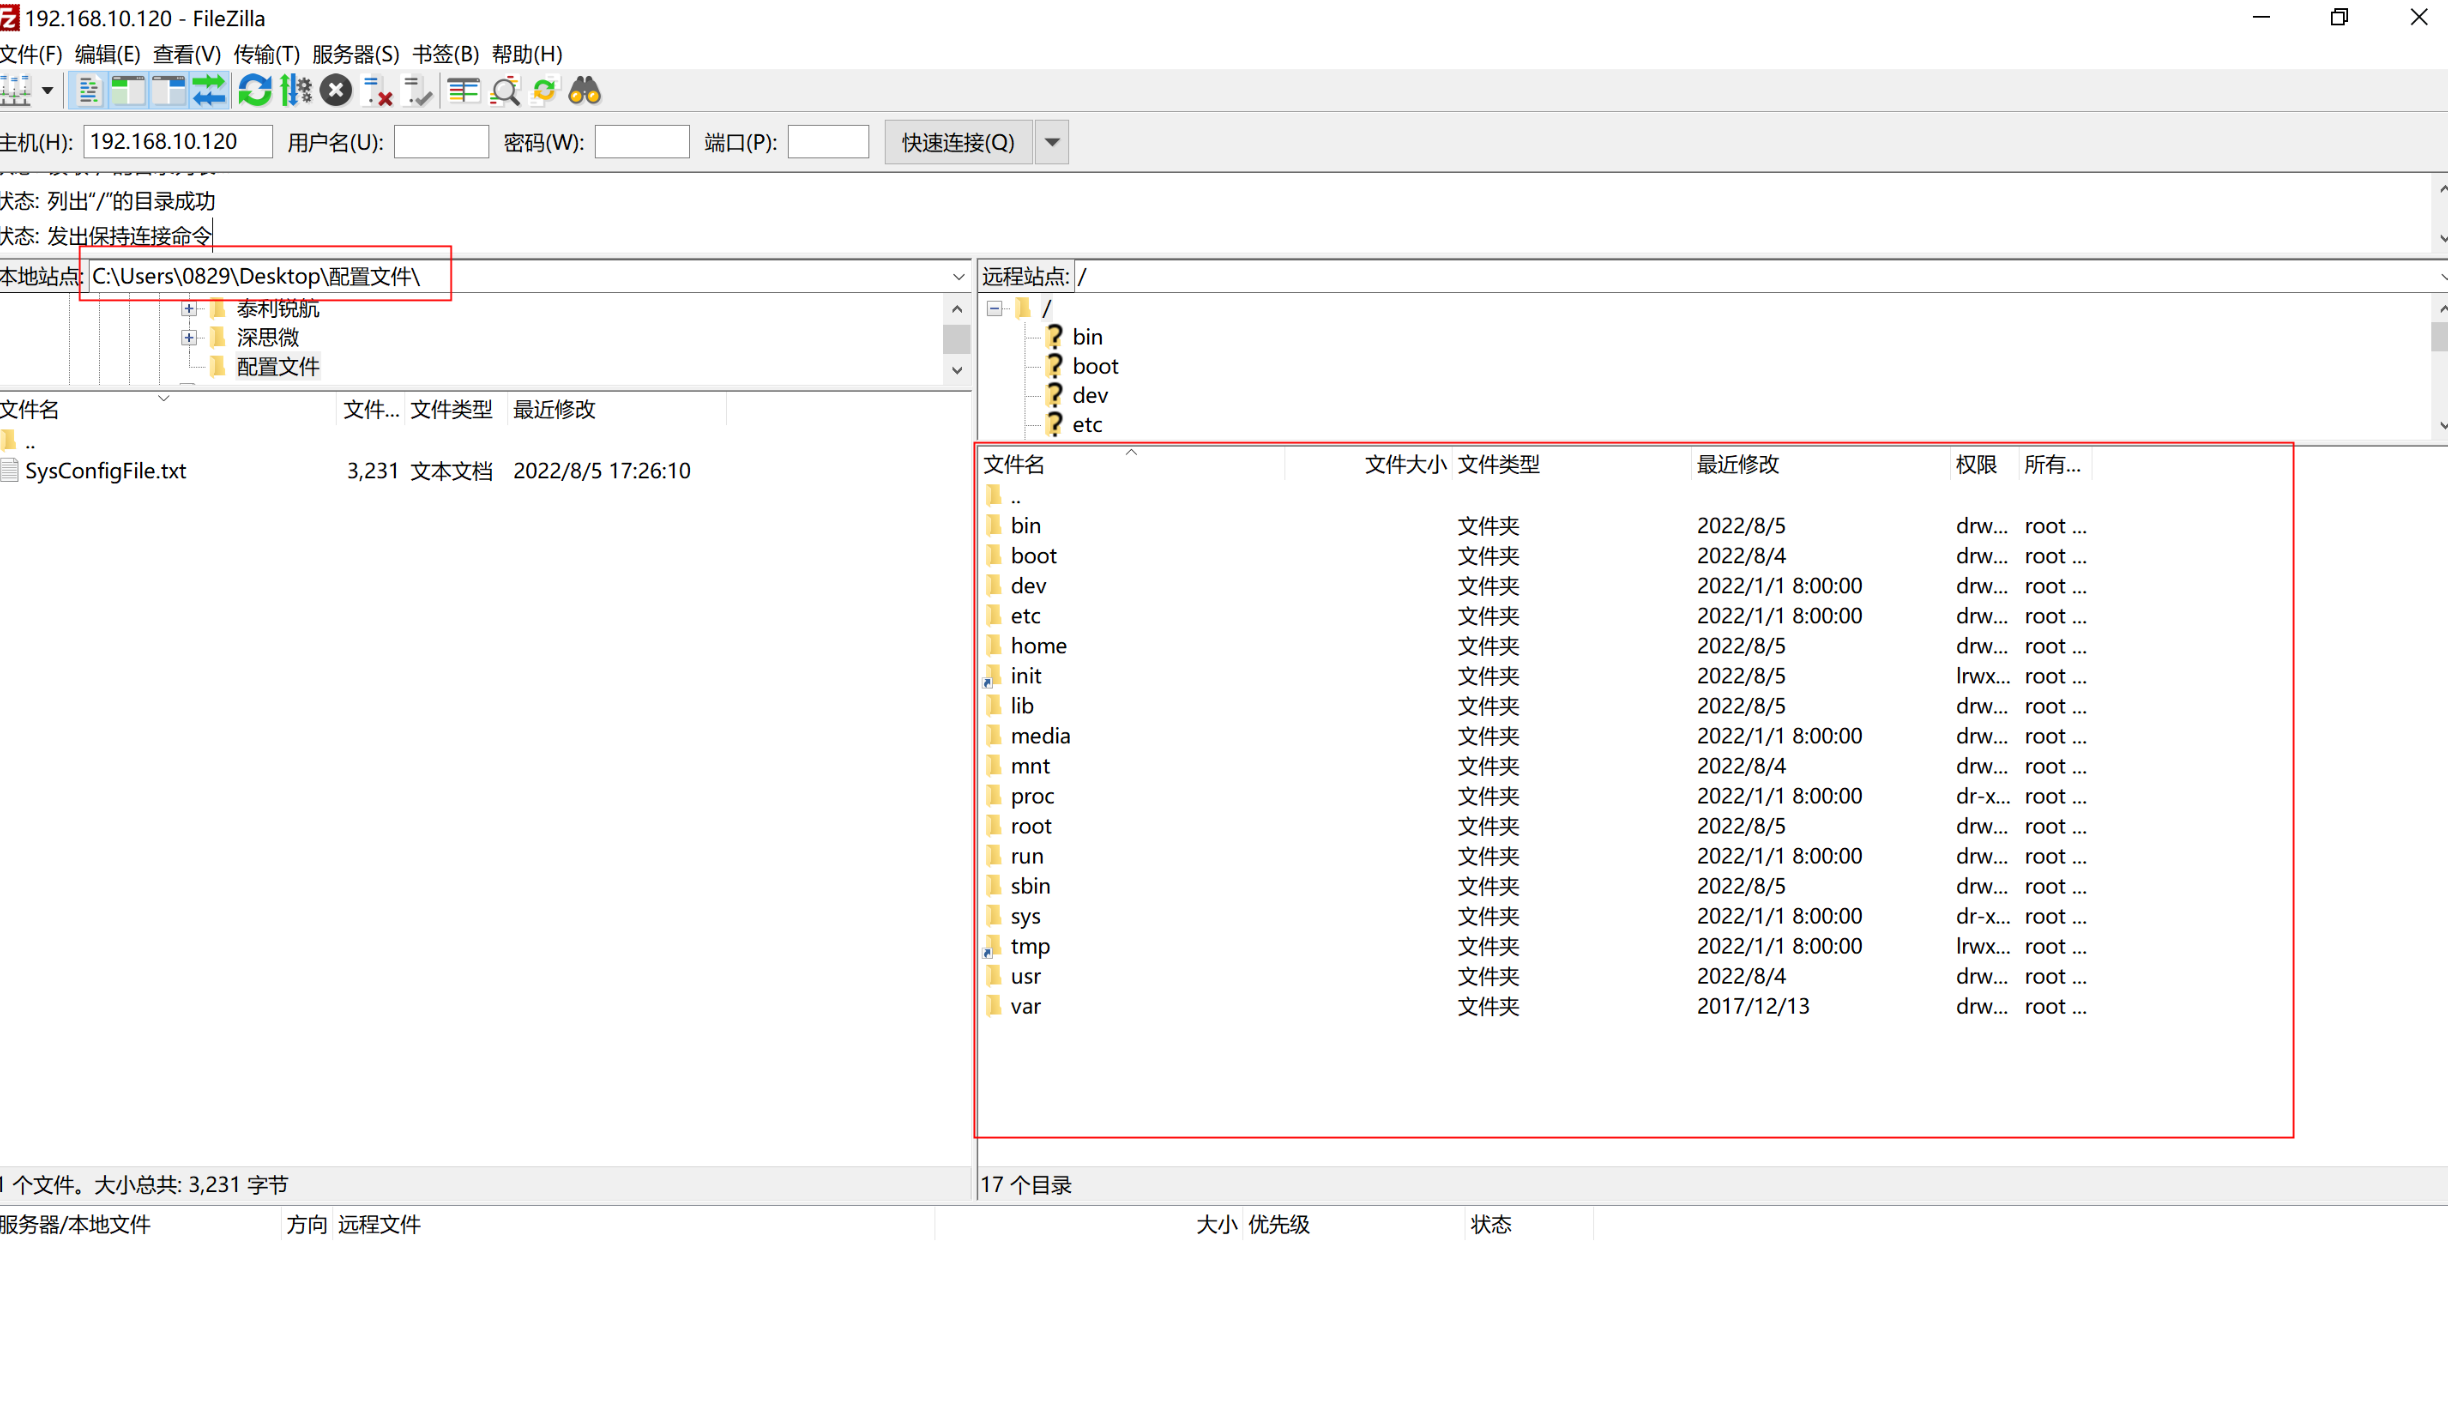Select the SysConfigFile.txt local file

105,471
